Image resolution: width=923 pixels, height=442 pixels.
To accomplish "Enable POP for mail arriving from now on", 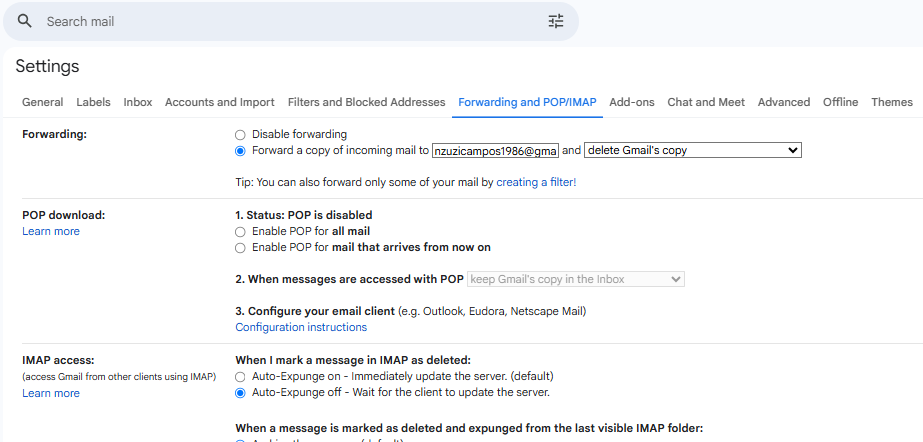I will click(240, 247).
